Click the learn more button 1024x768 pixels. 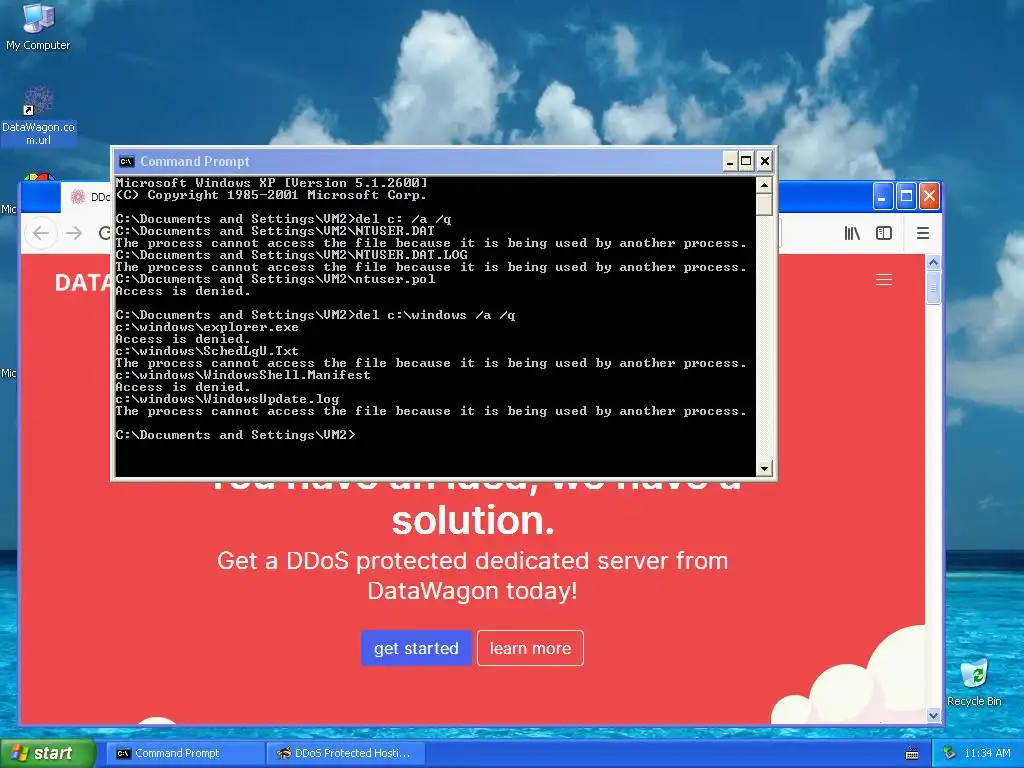point(530,648)
